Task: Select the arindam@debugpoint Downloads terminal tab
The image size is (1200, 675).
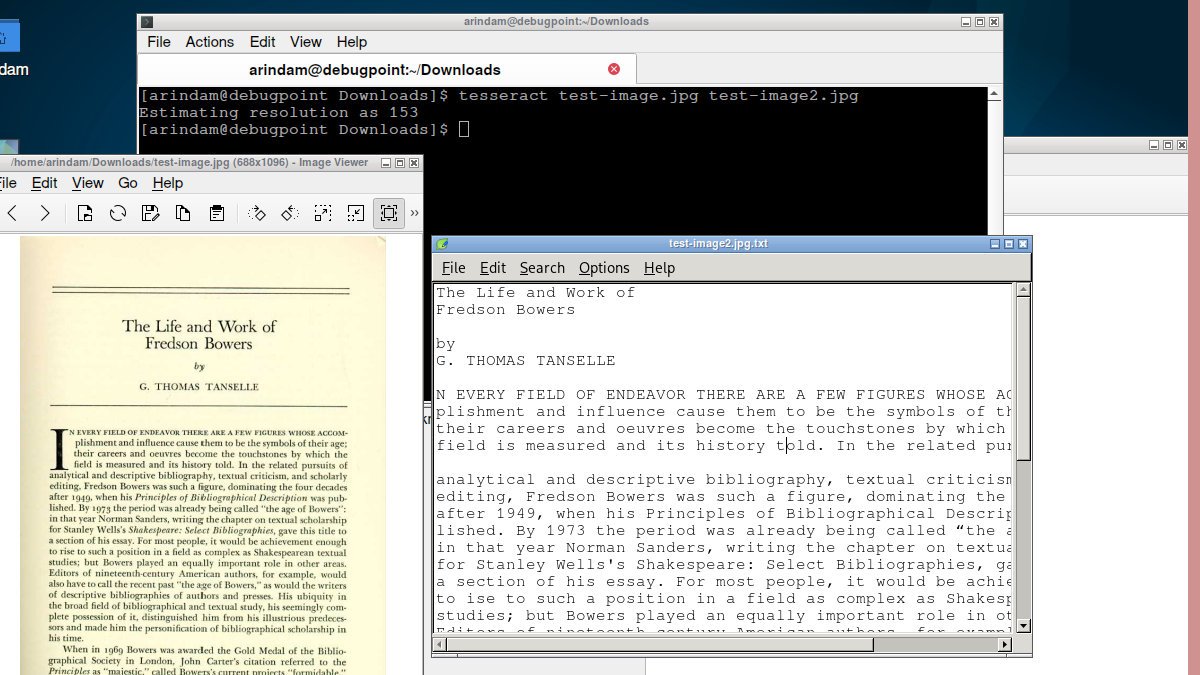Action: (x=375, y=68)
